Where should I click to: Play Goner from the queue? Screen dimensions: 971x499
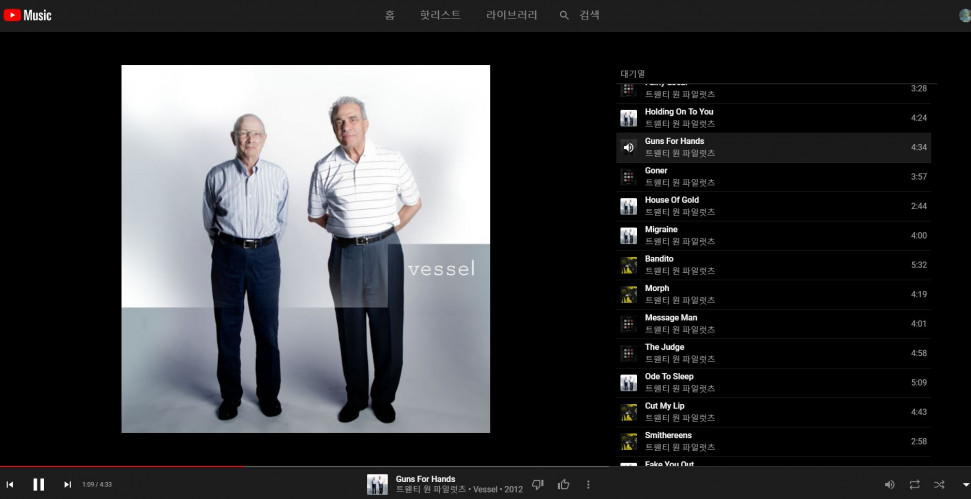coord(773,176)
